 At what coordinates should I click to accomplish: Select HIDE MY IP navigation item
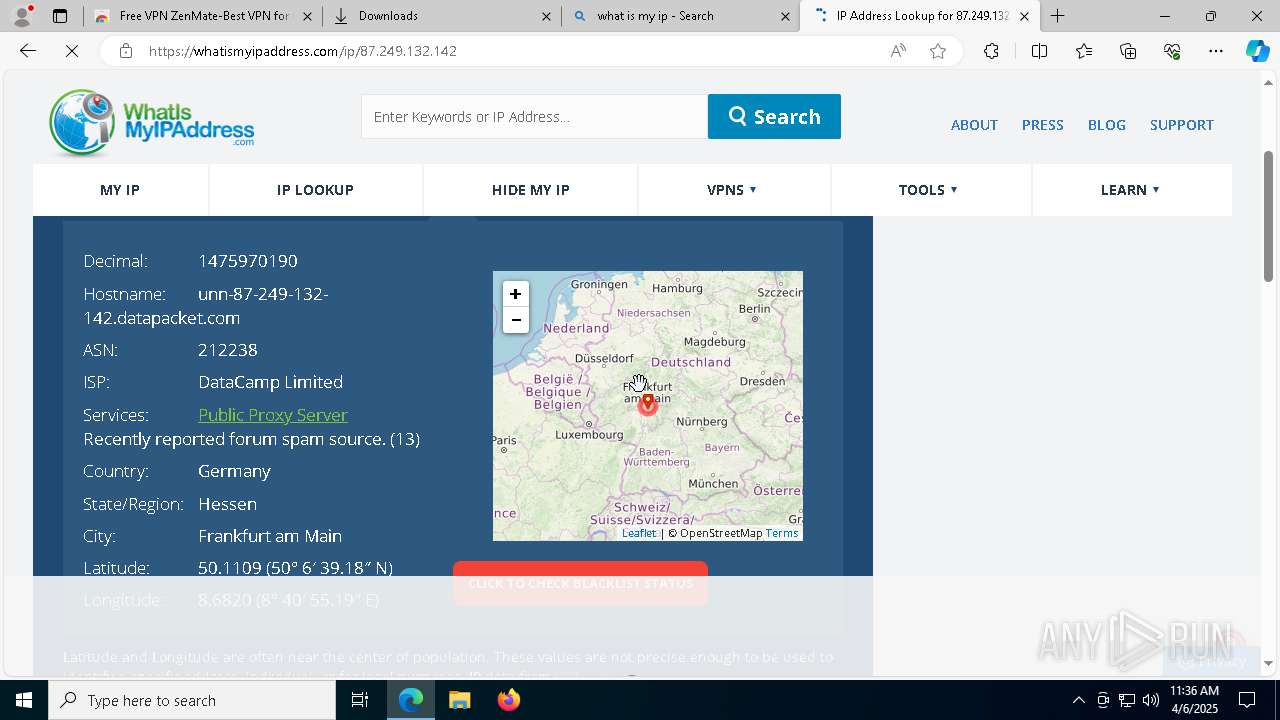pyautogui.click(x=530, y=190)
